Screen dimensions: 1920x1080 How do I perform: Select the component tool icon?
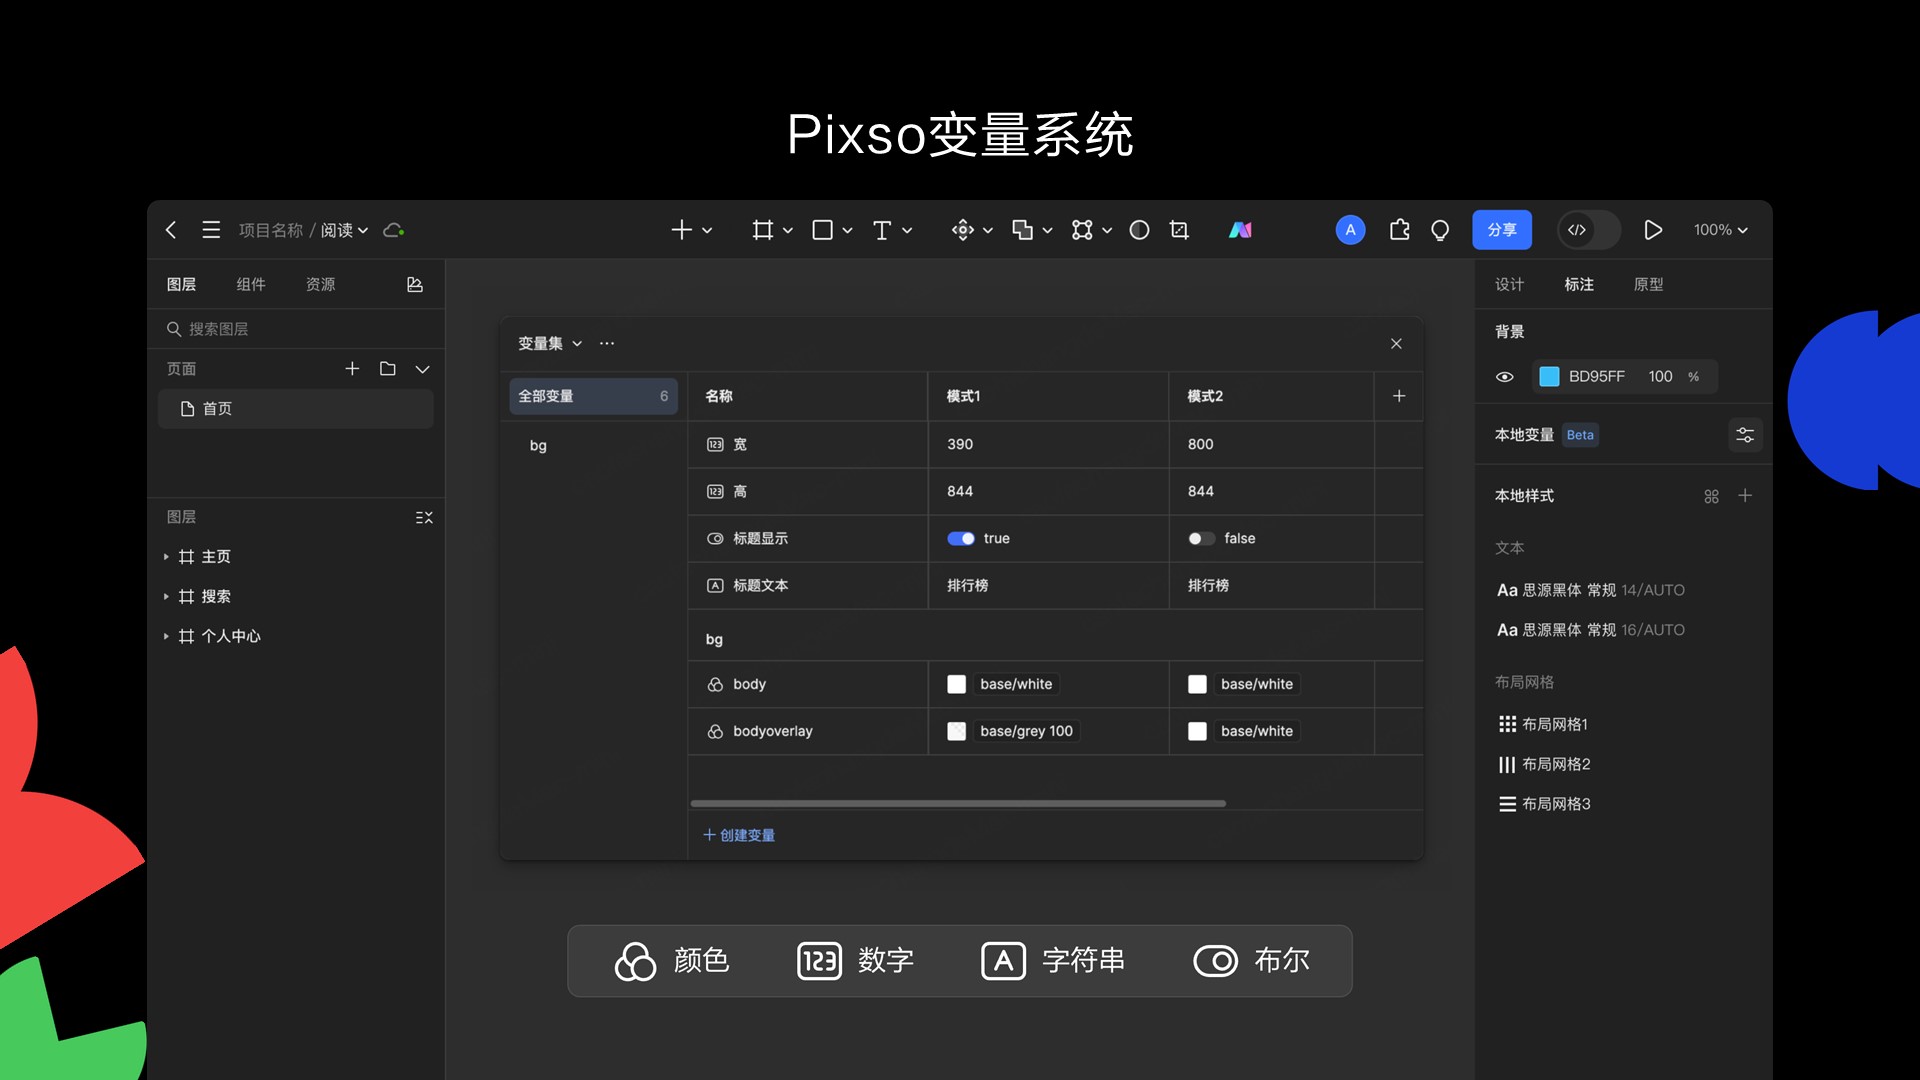tap(962, 230)
